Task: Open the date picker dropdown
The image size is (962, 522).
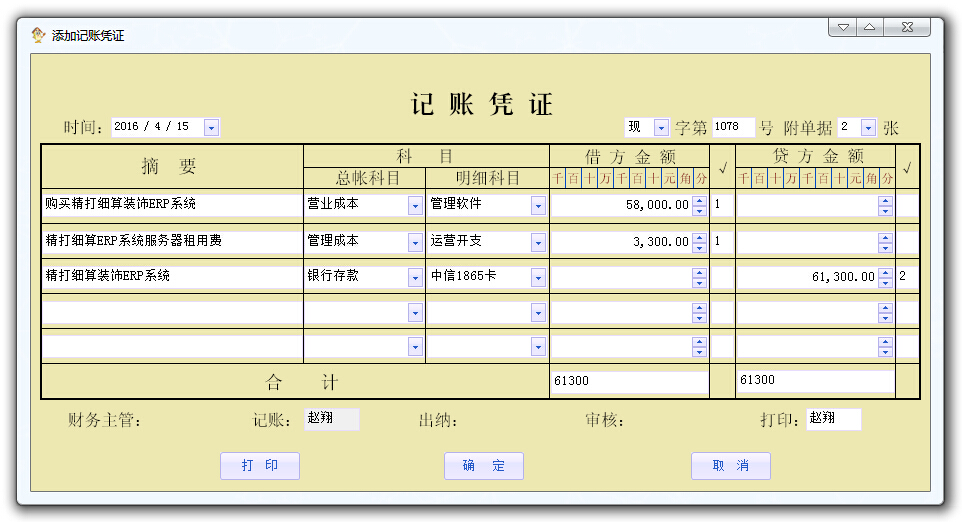Action: (211, 128)
